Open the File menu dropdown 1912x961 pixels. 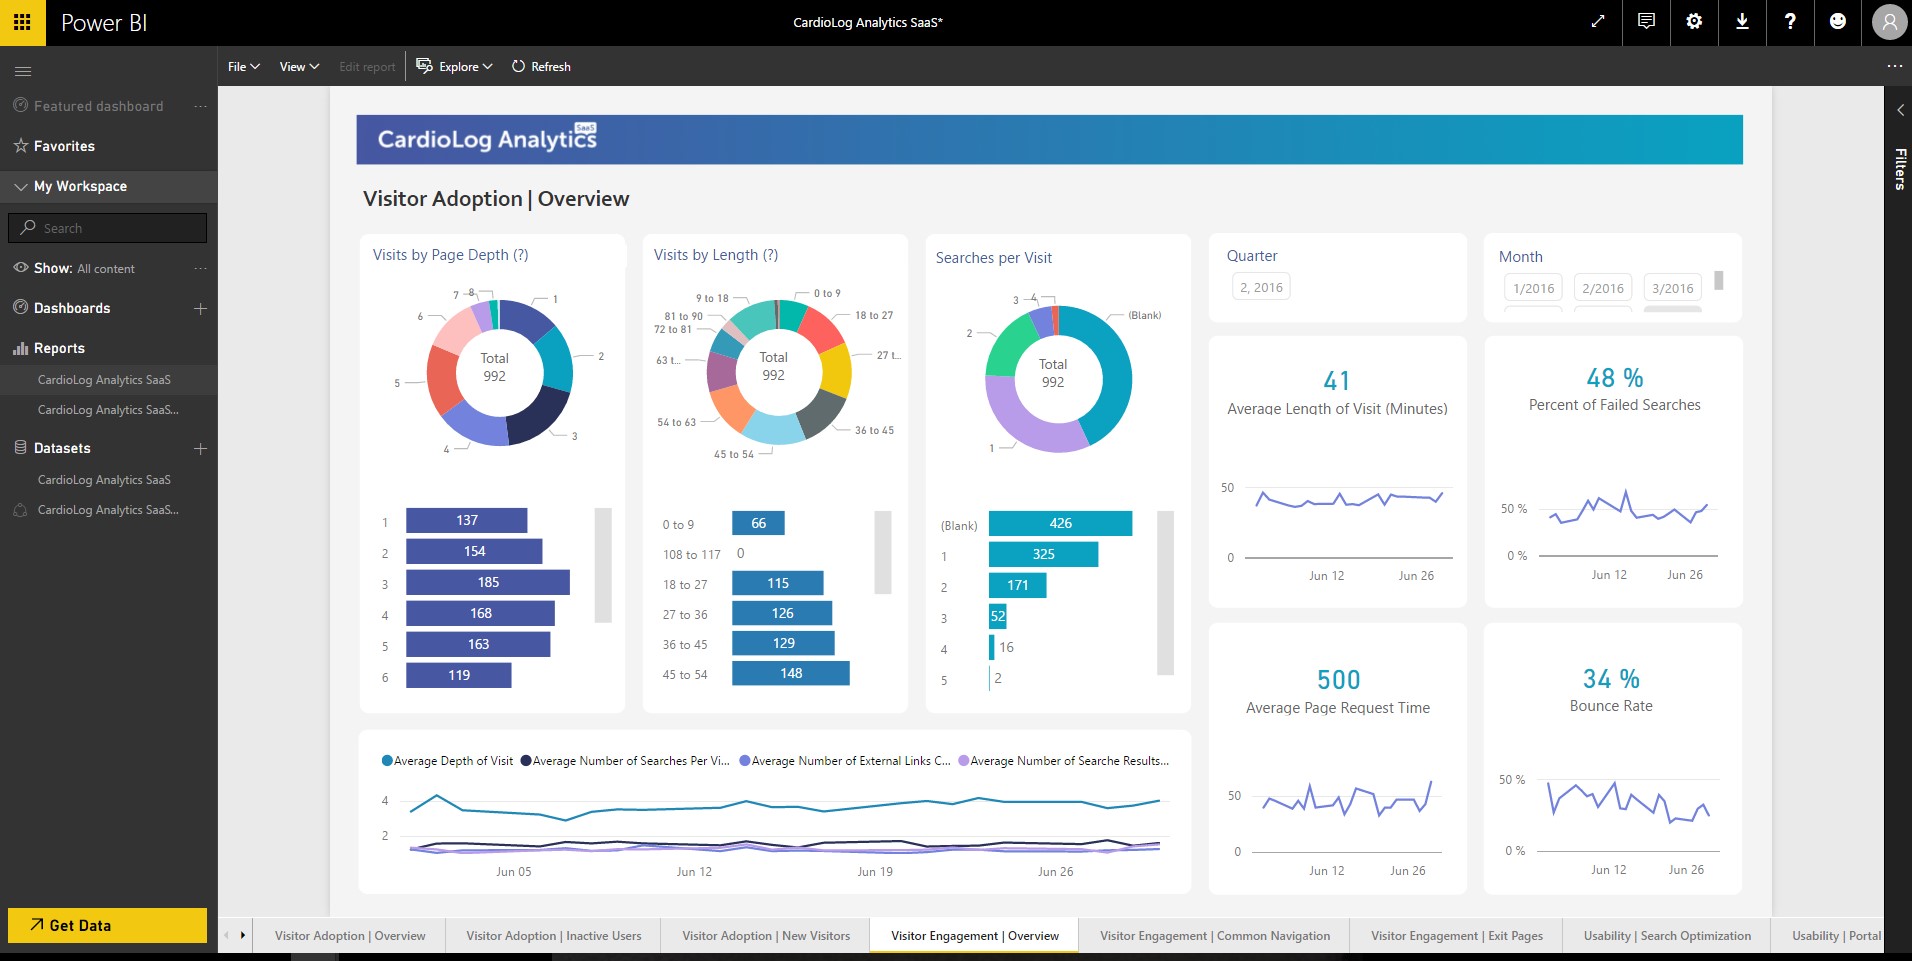[x=243, y=67]
